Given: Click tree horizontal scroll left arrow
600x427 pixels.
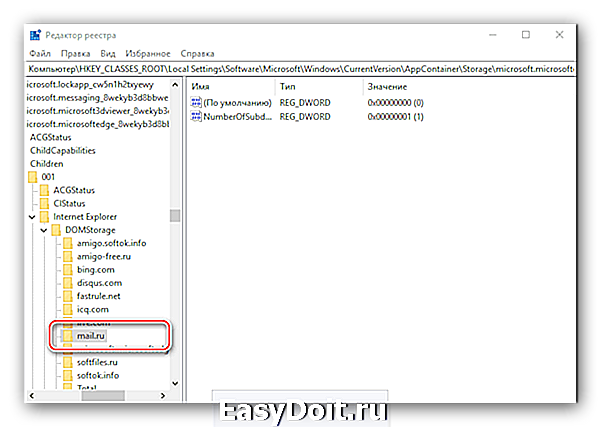Looking at the screenshot, I should 32,396.
